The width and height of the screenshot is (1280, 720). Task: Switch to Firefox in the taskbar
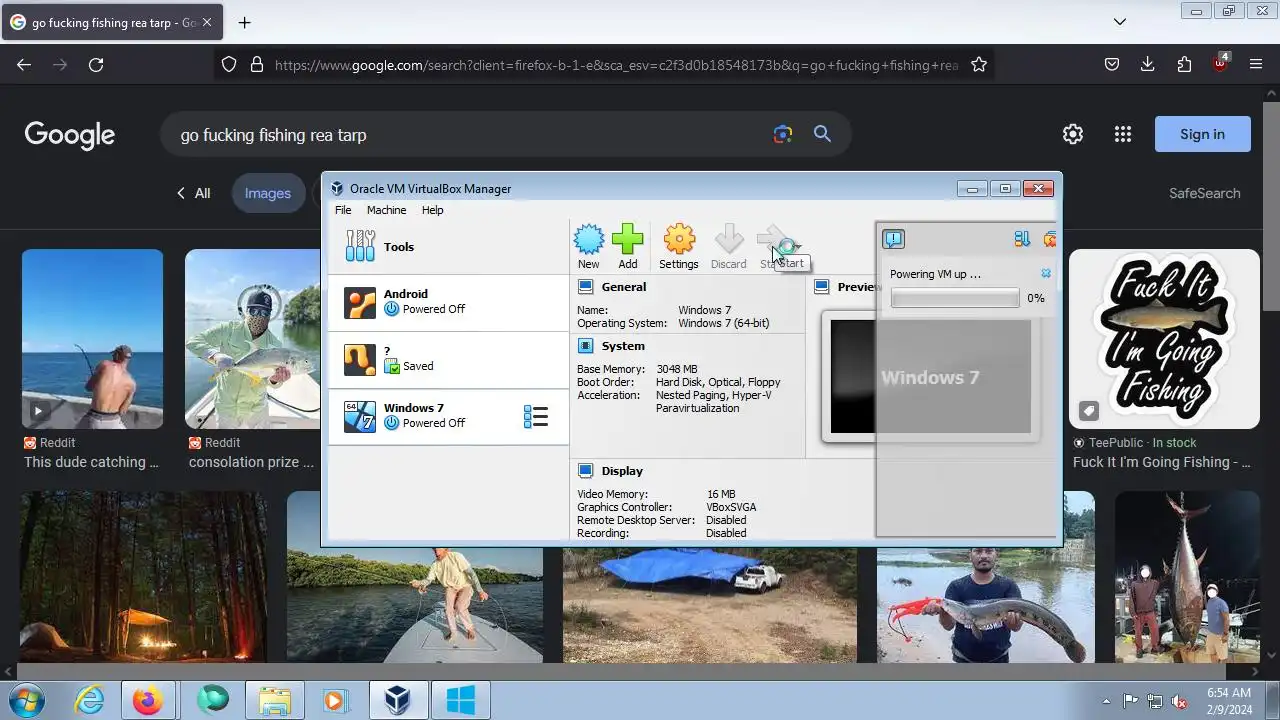(x=148, y=700)
